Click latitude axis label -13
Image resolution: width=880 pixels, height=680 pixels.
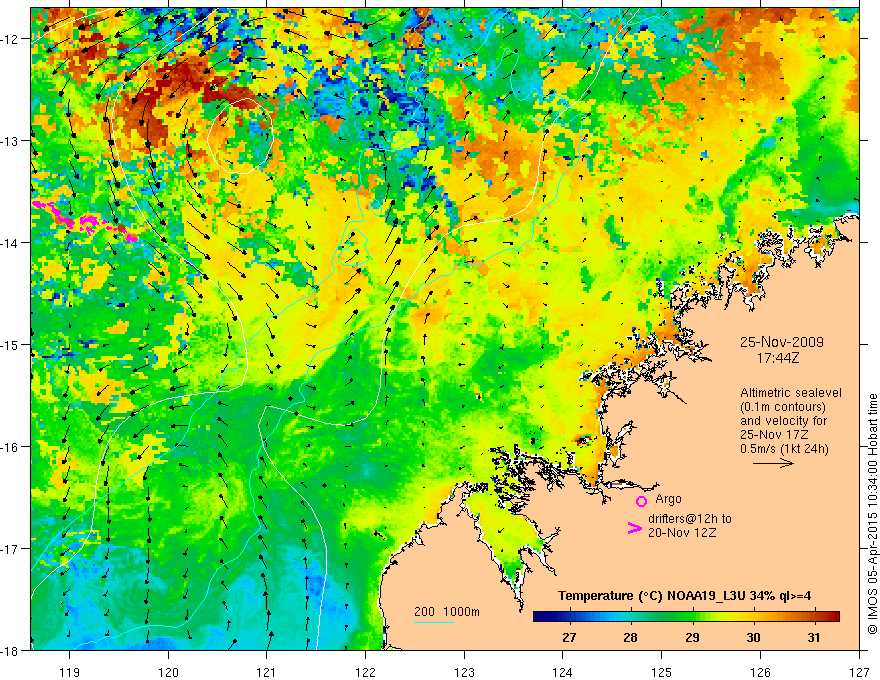[x=10, y=141]
